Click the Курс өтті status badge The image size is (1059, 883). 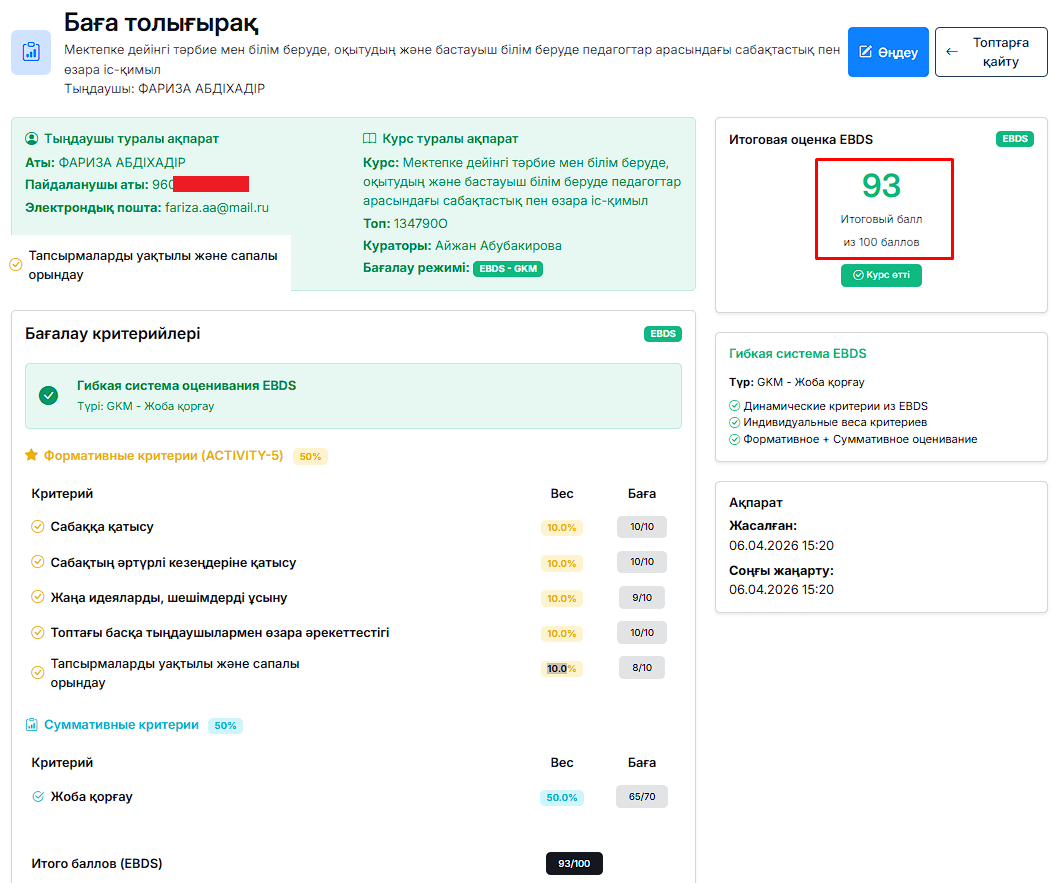pyautogui.click(x=881, y=275)
